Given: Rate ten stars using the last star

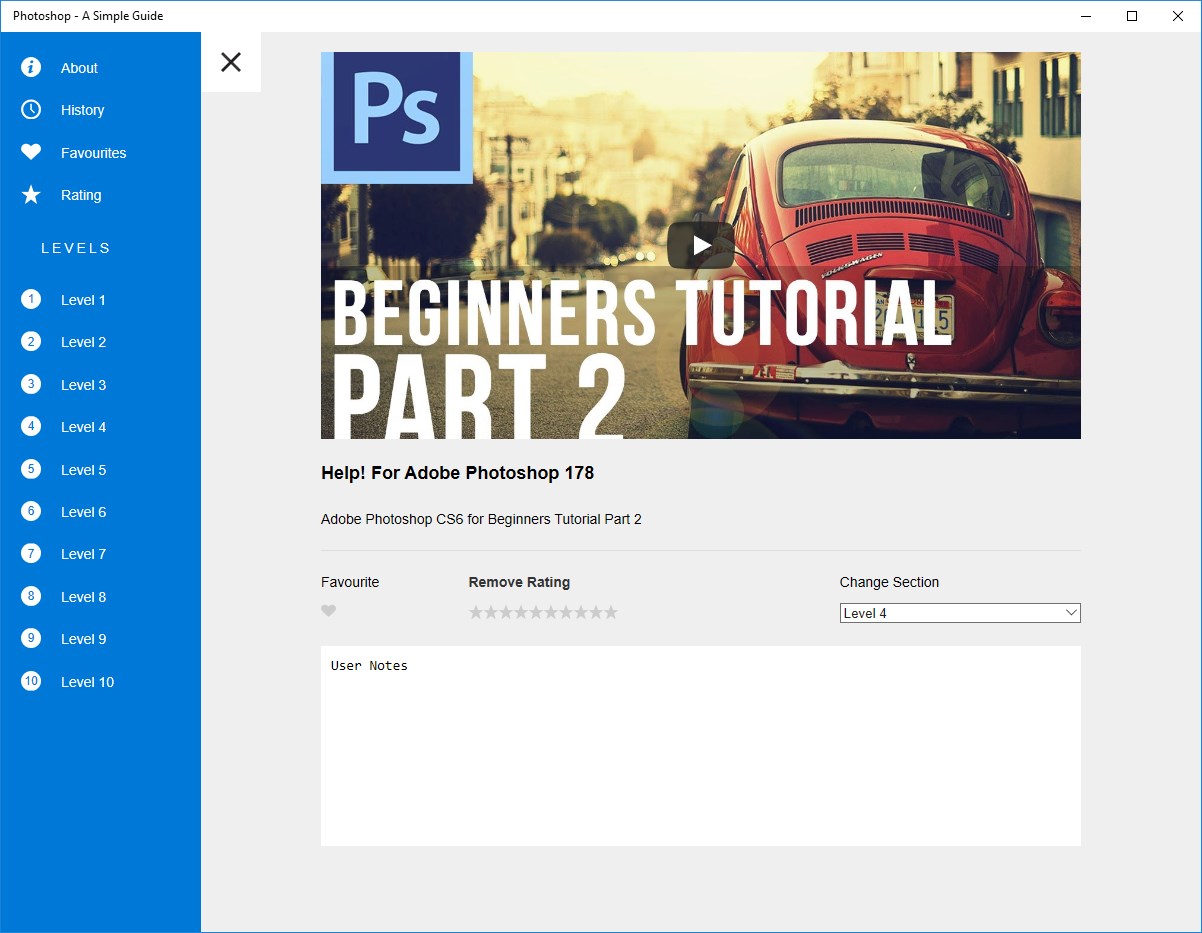Looking at the screenshot, I should point(611,612).
